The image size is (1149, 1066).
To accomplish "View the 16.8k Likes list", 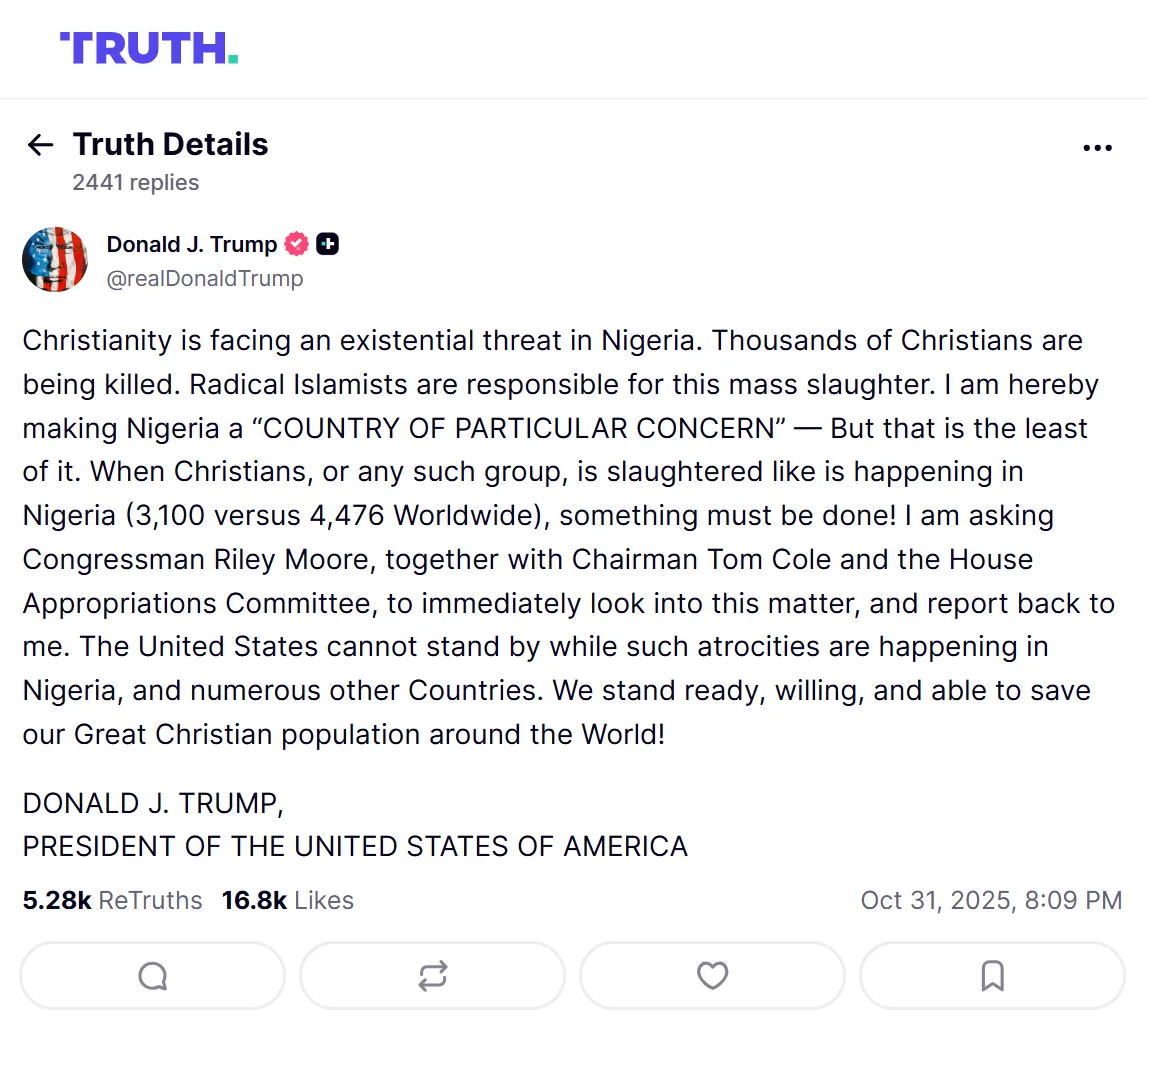I will tap(288, 900).
